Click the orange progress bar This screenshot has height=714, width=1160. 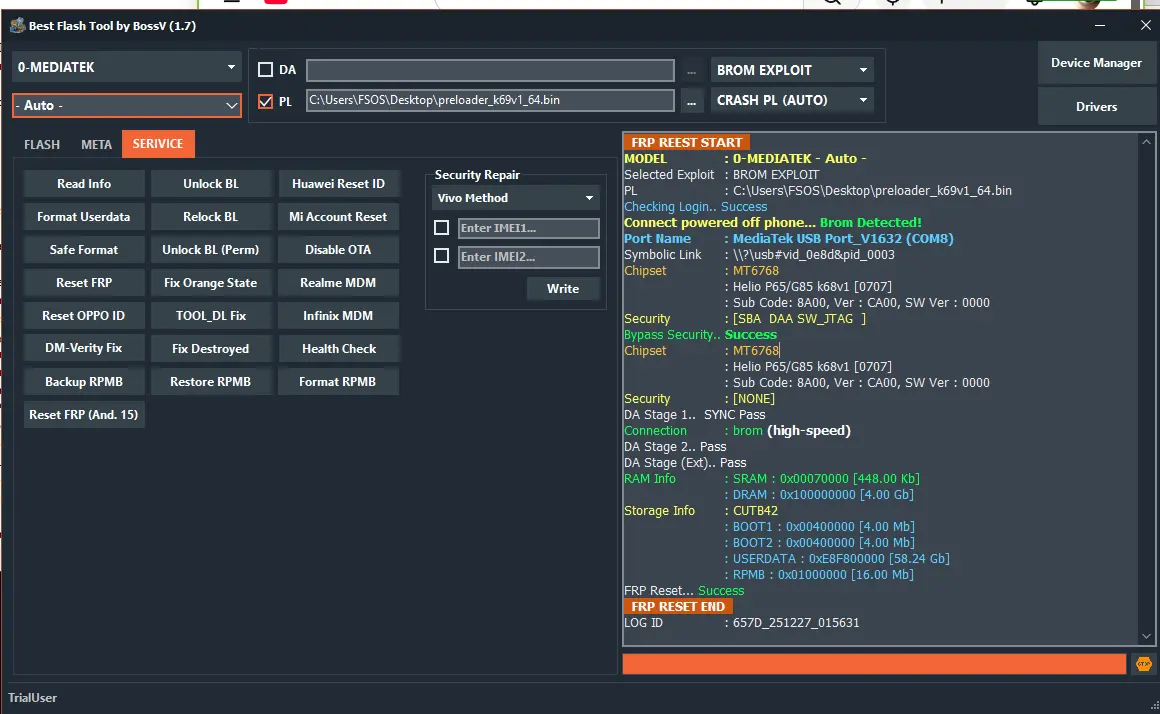pyautogui.click(x=874, y=664)
